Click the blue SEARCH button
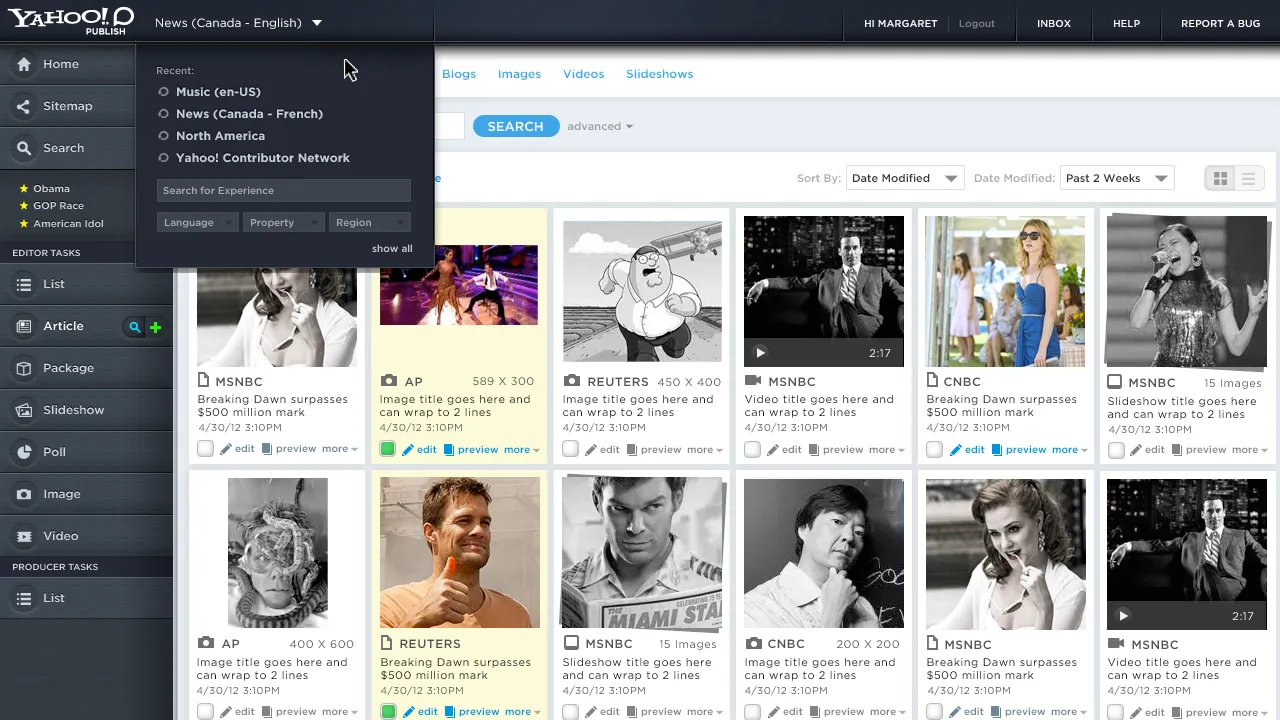This screenshot has height=720, width=1280. coord(516,126)
